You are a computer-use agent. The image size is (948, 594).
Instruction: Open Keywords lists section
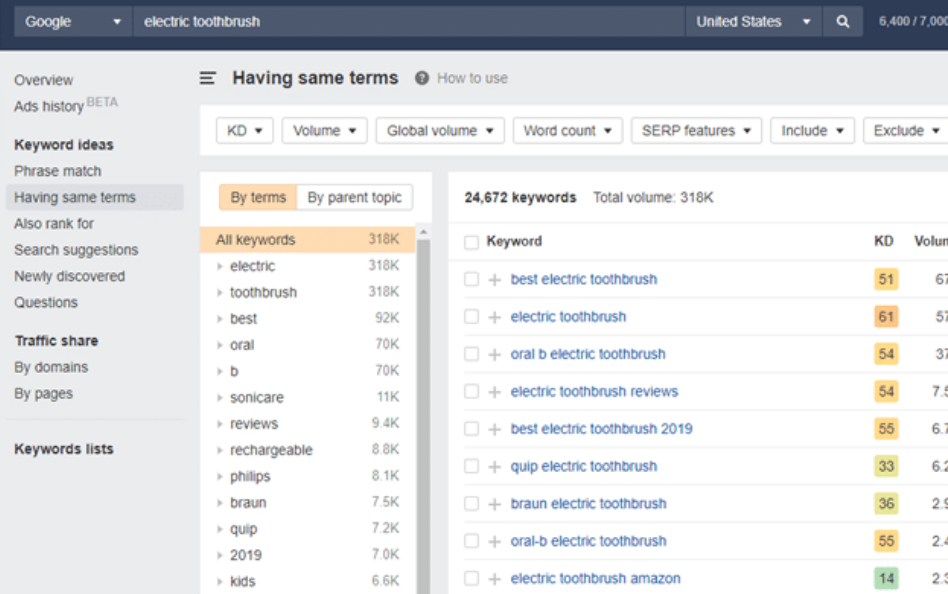tap(64, 449)
